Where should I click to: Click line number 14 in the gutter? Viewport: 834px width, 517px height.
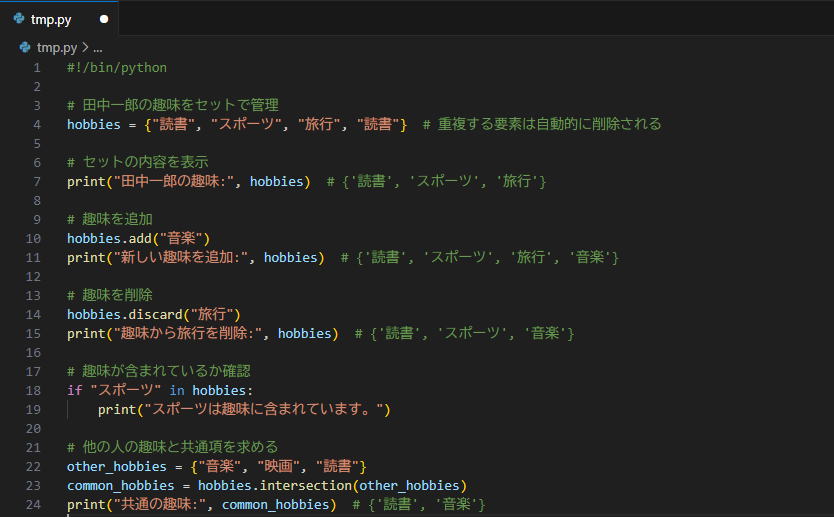coord(33,314)
